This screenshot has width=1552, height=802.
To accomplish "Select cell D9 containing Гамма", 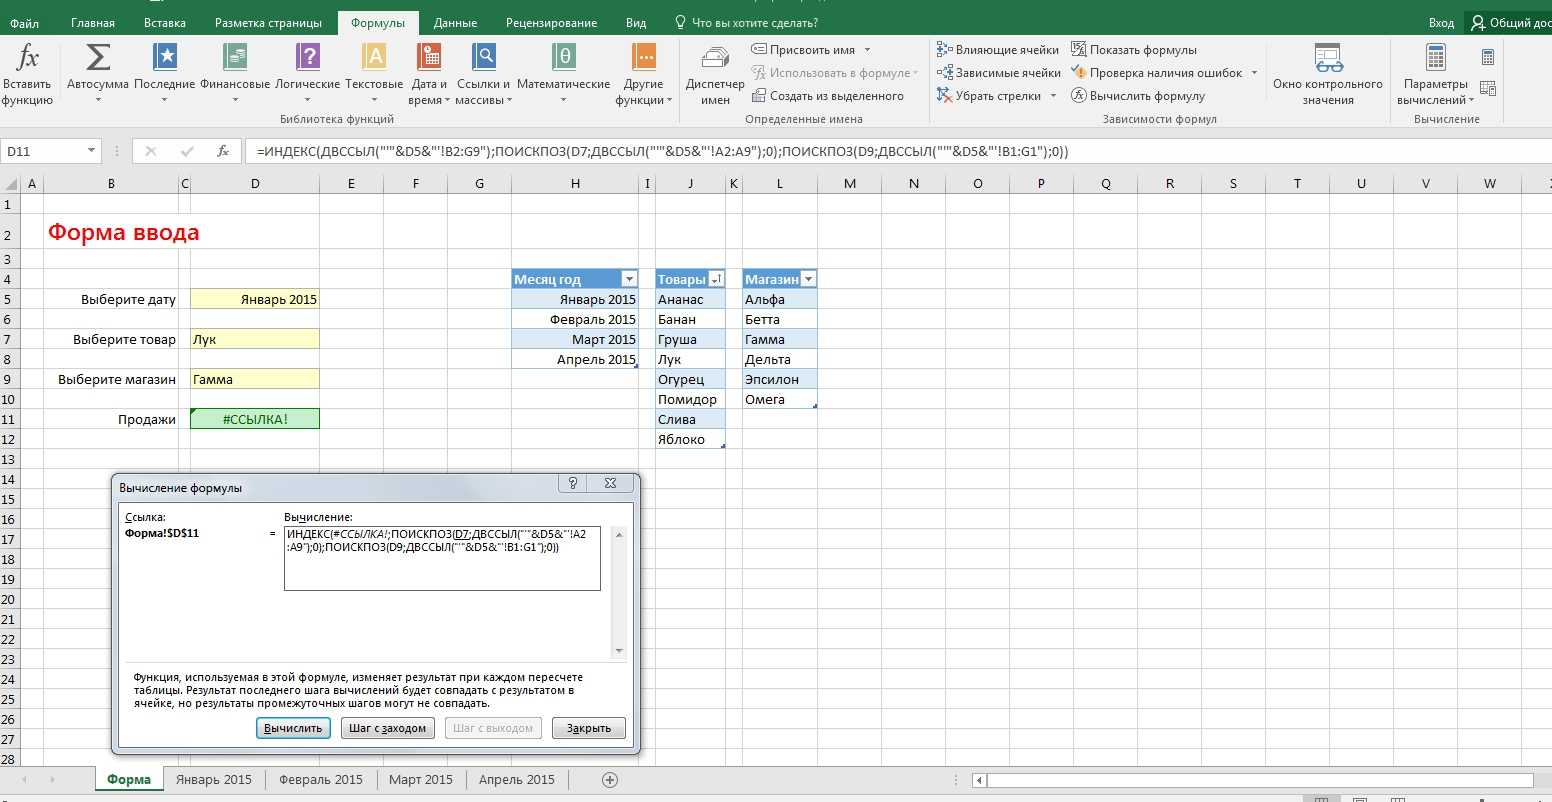I will pos(255,379).
